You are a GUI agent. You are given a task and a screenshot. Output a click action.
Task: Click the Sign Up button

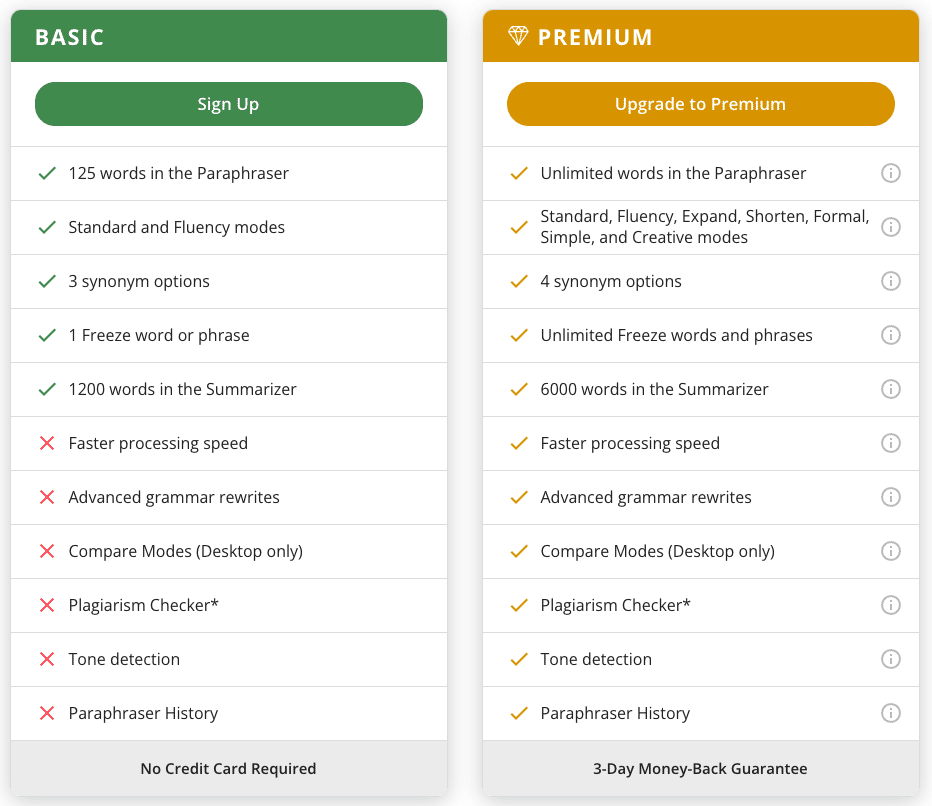tap(229, 104)
